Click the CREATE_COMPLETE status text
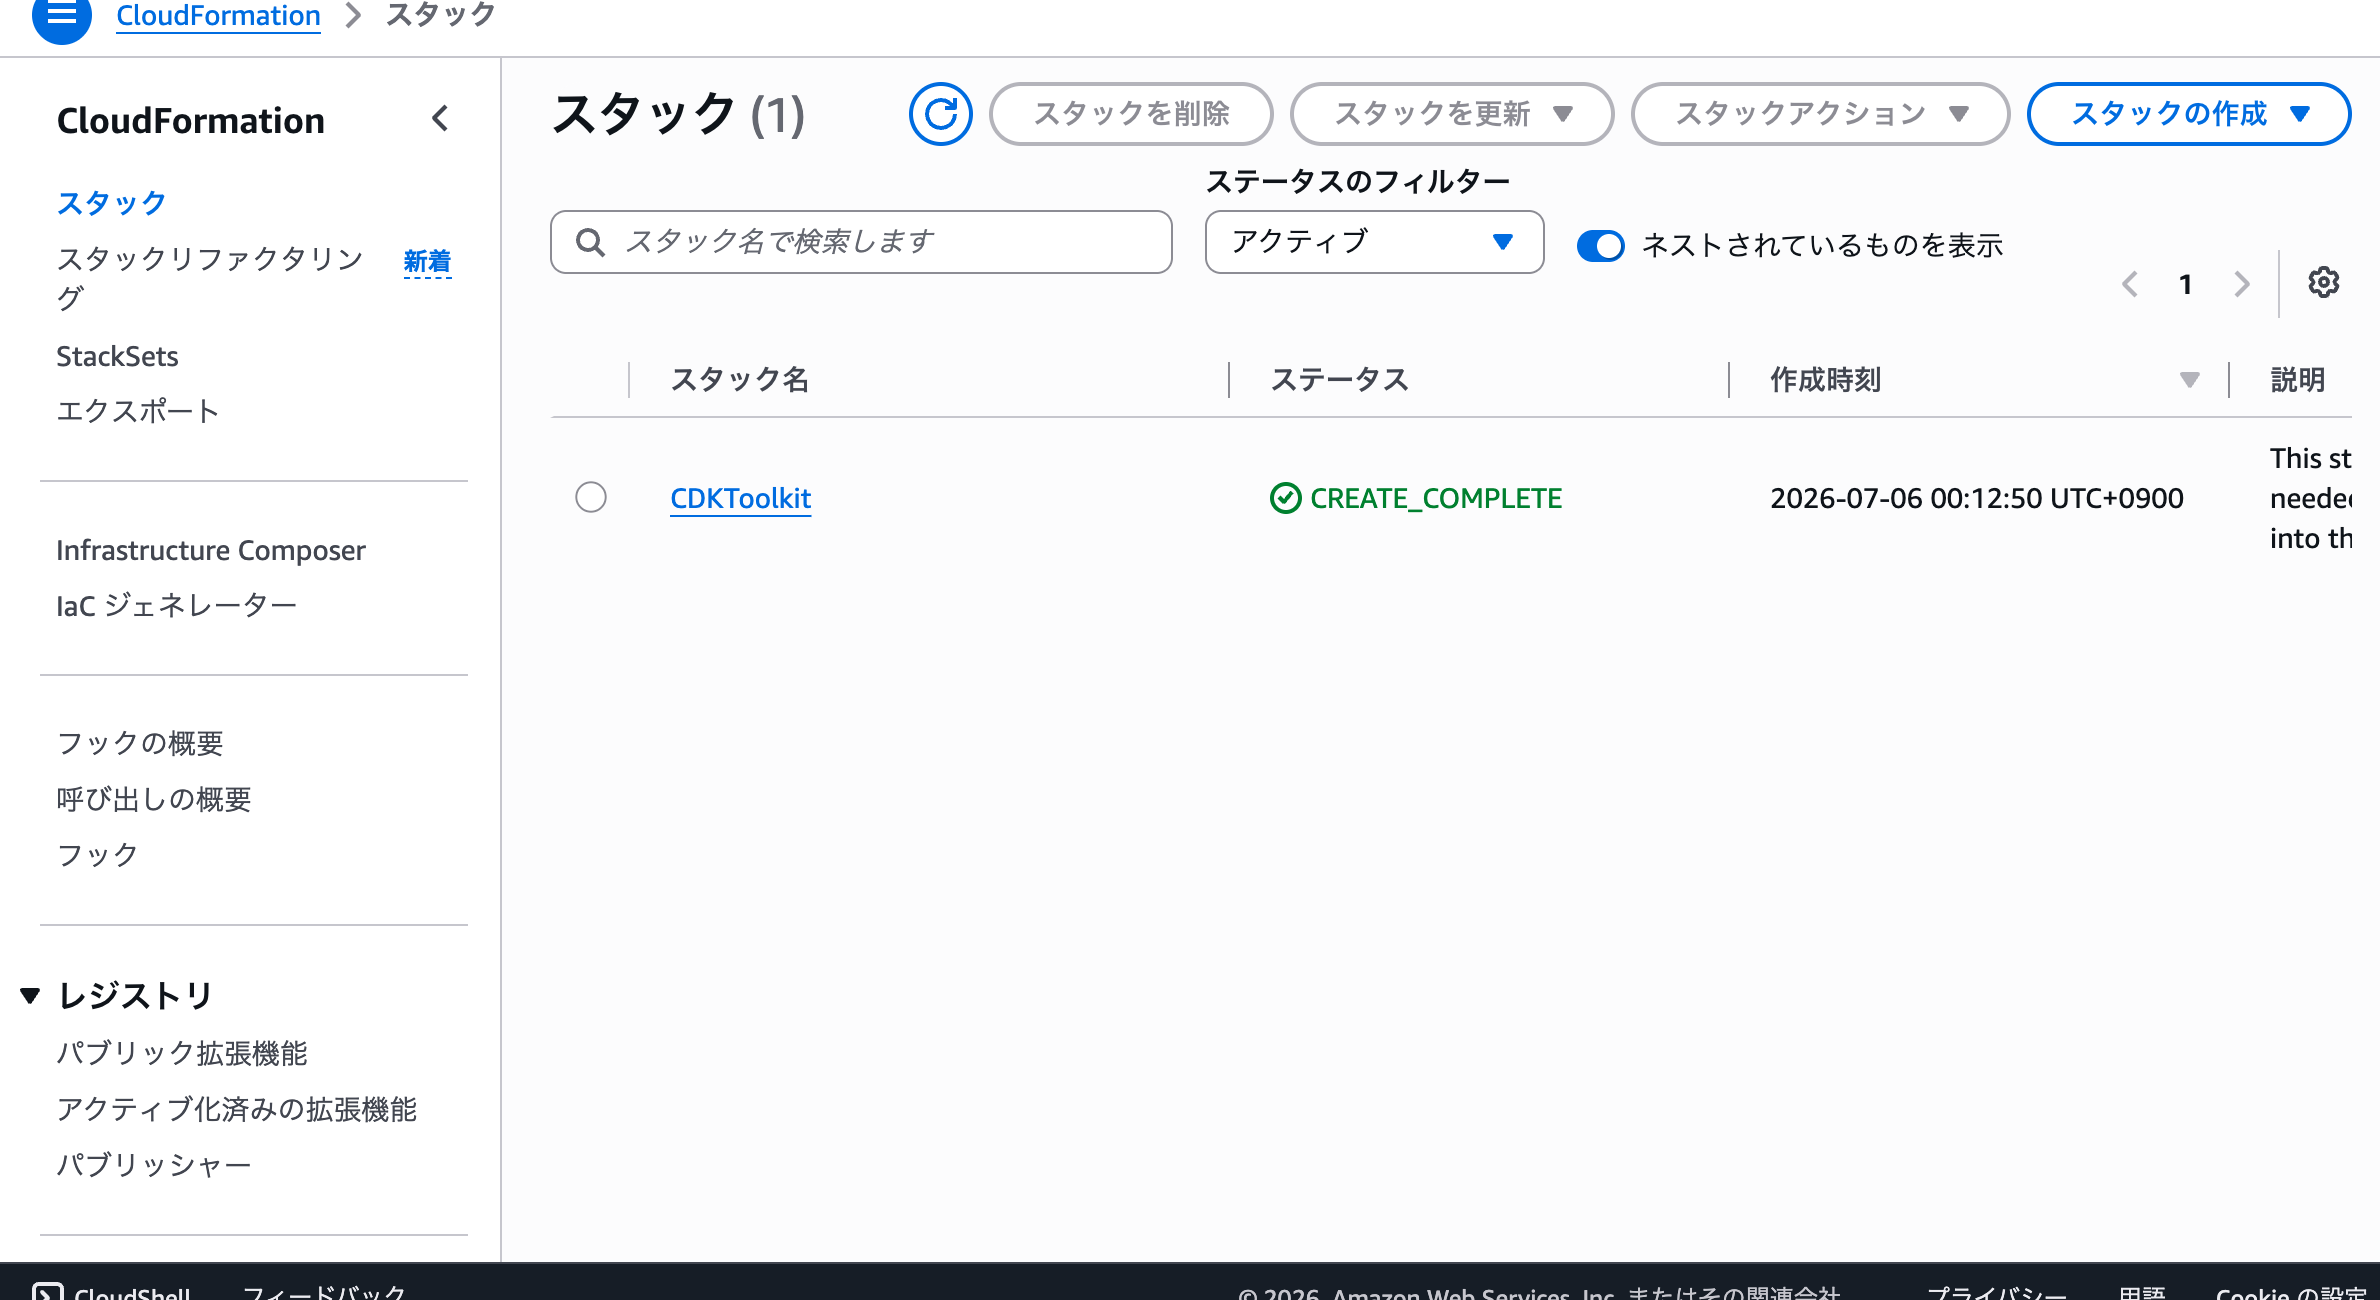 (x=1436, y=498)
